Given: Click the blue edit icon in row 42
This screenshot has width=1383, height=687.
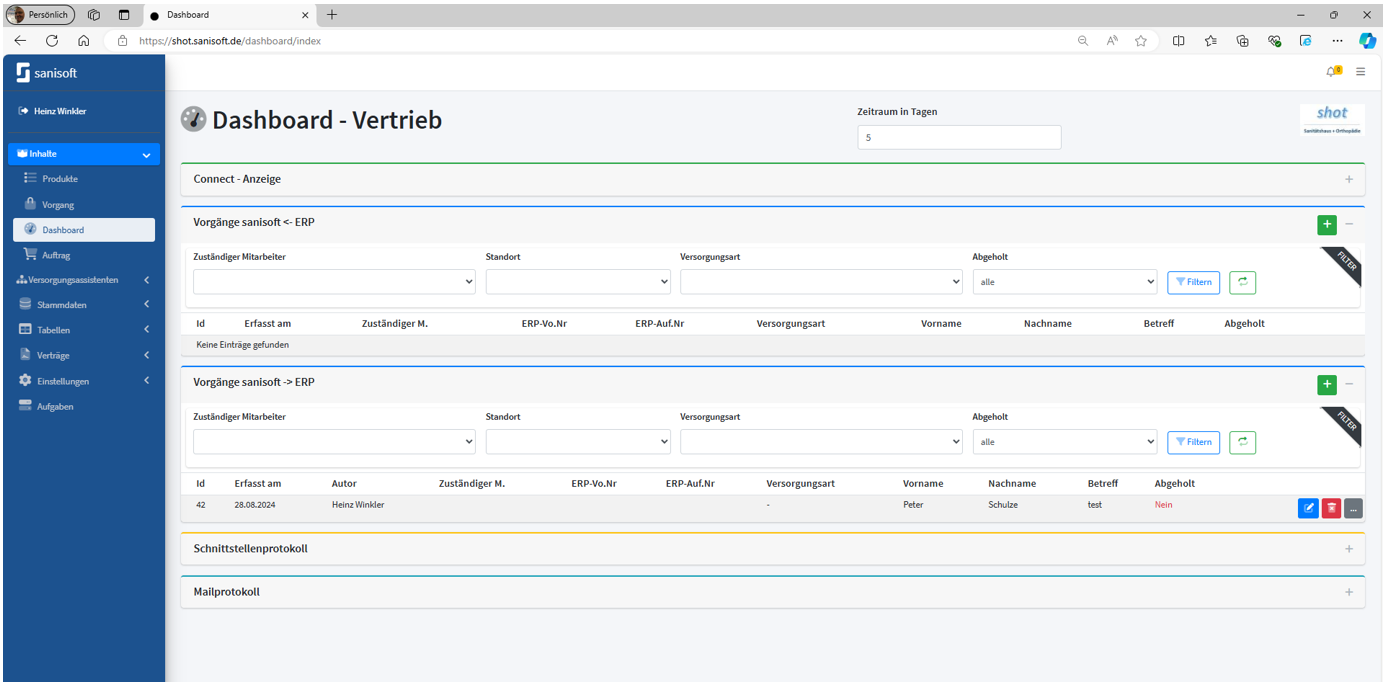Looking at the screenshot, I should click(1307, 508).
